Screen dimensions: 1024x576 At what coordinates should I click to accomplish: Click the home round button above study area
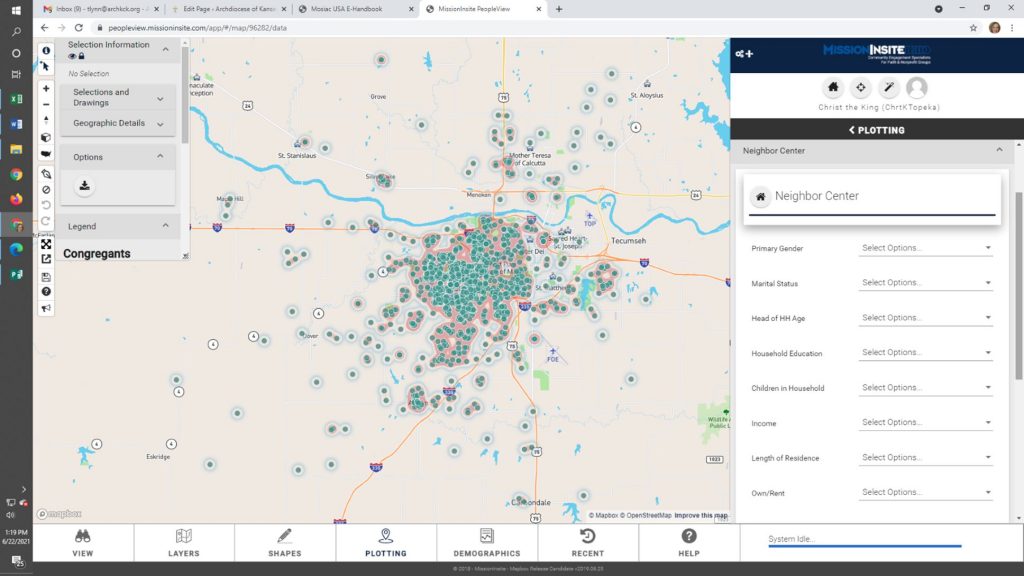click(833, 88)
